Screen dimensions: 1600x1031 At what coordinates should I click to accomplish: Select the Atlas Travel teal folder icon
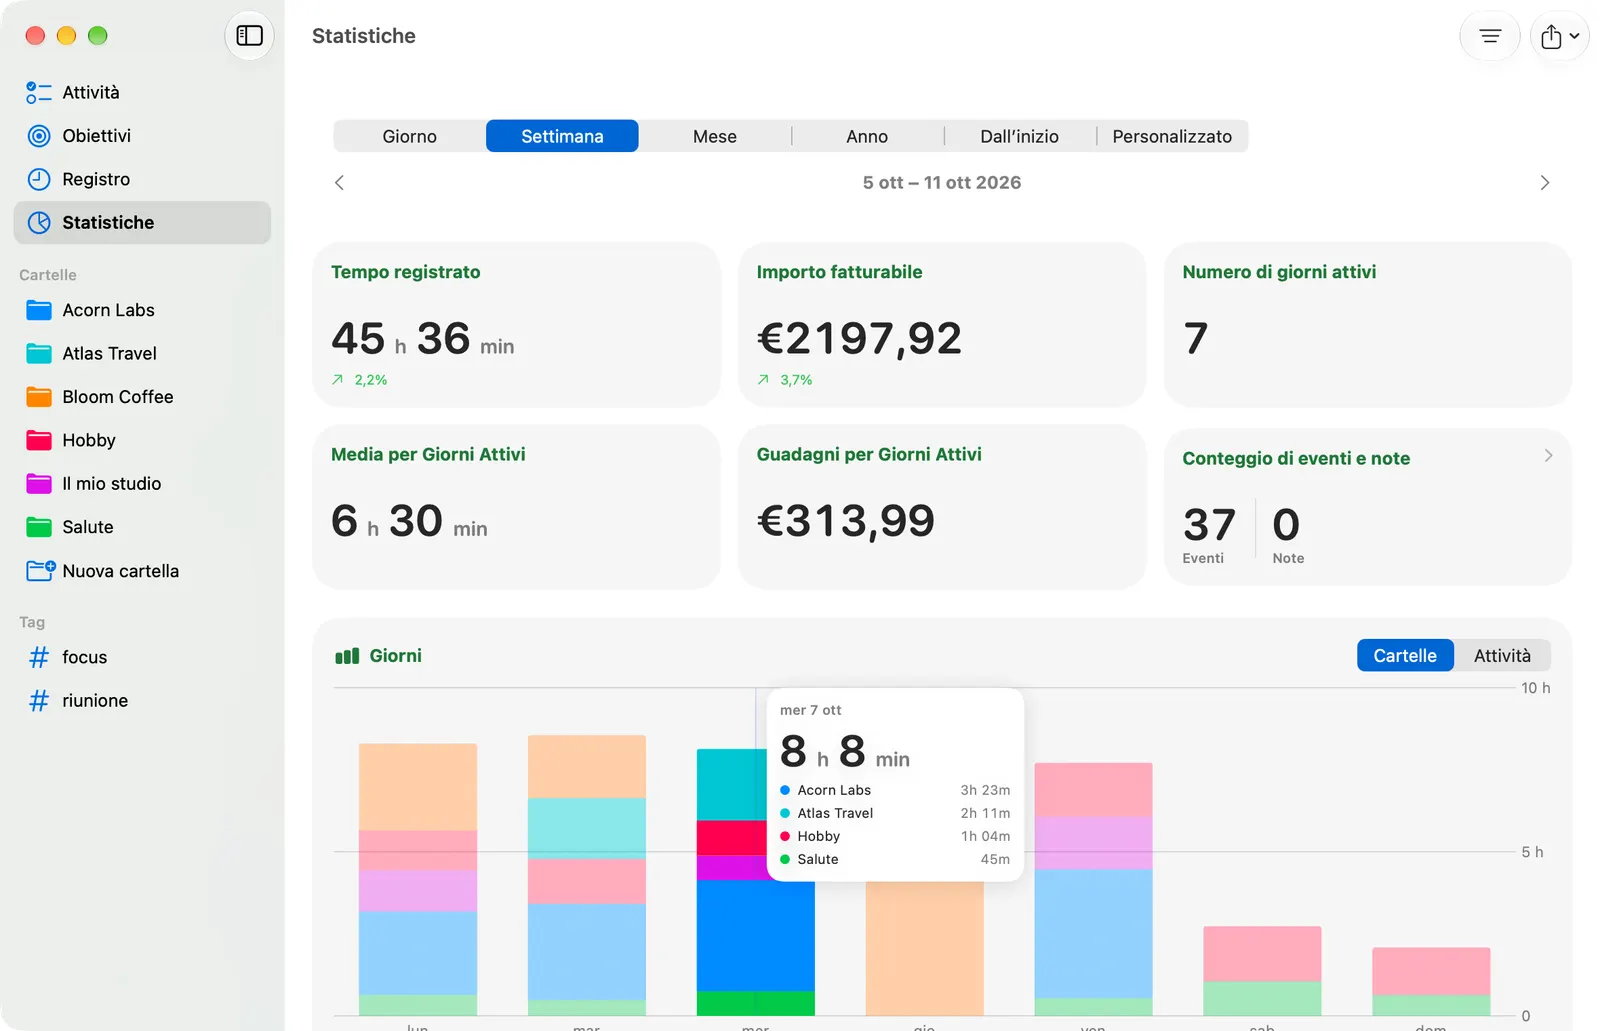[x=39, y=353]
